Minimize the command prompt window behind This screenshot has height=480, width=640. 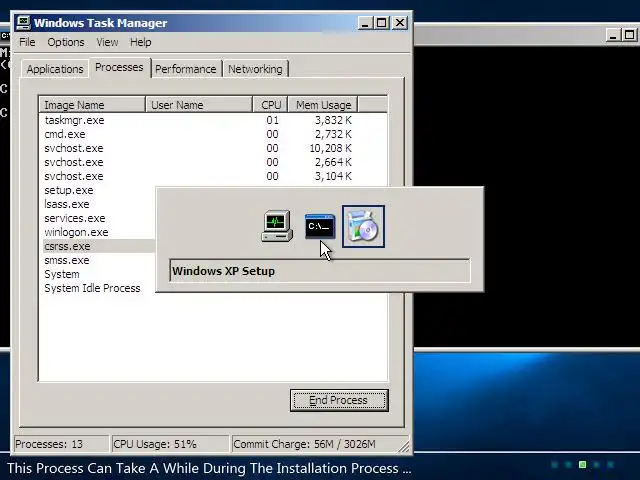612,35
